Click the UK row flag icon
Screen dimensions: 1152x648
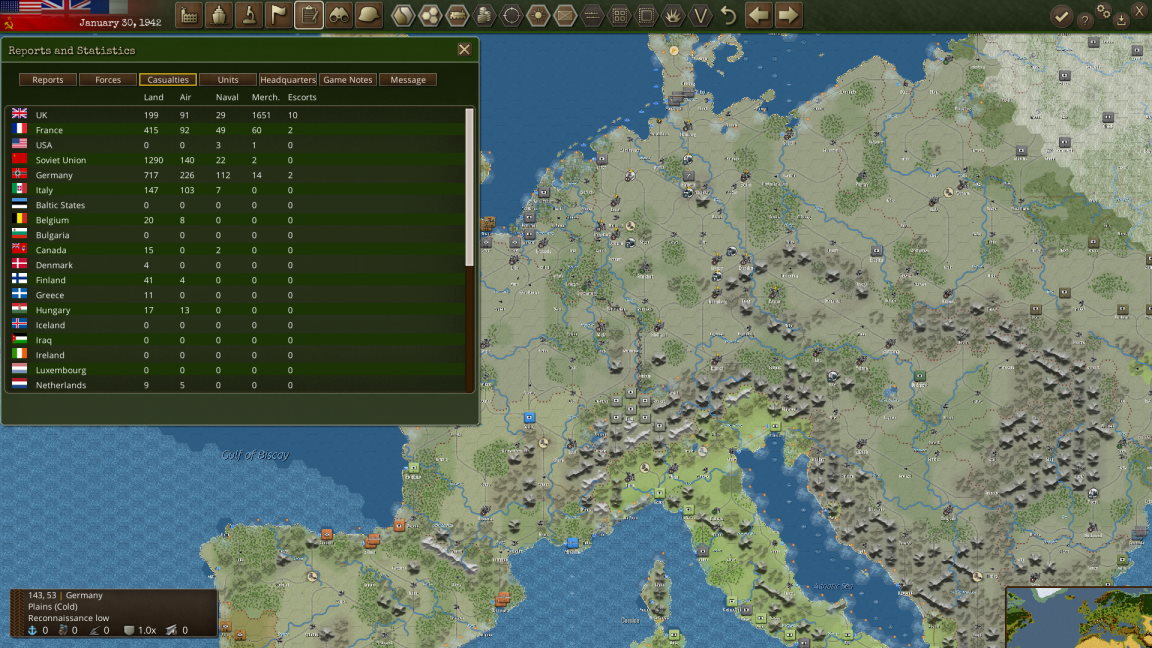pyautogui.click(x=20, y=114)
